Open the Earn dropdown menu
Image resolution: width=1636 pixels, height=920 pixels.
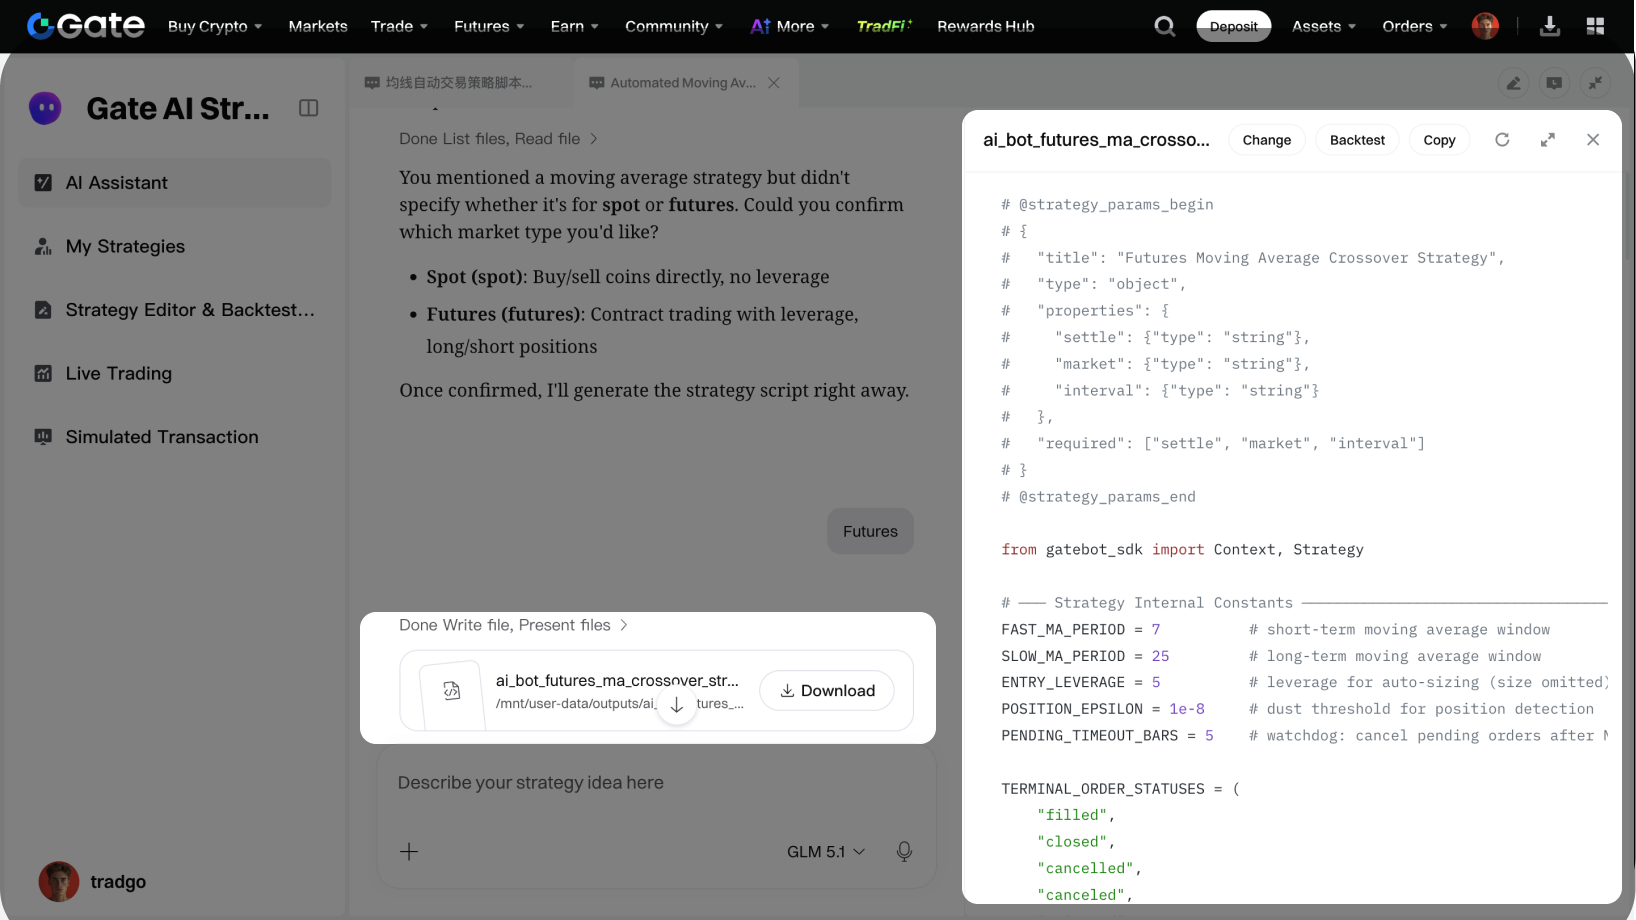tap(574, 26)
